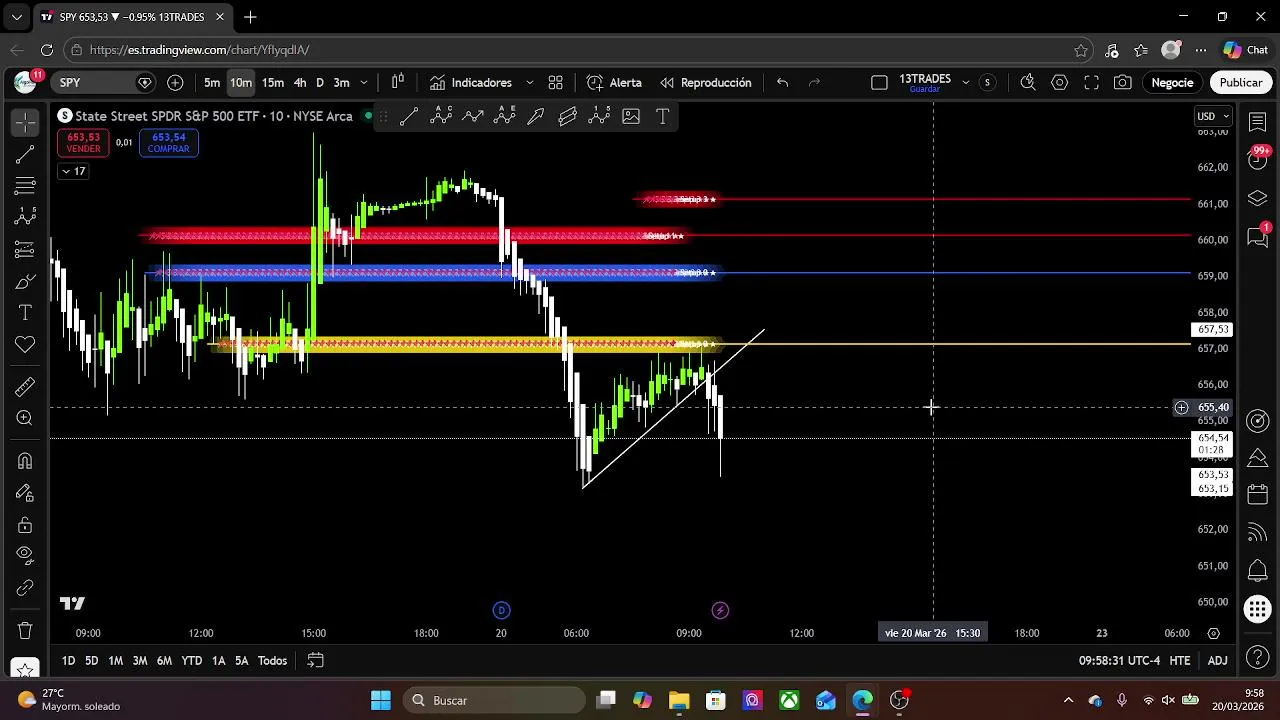This screenshot has height=720, width=1280.
Task: Open the go to date calendar icon
Action: pos(315,661)
